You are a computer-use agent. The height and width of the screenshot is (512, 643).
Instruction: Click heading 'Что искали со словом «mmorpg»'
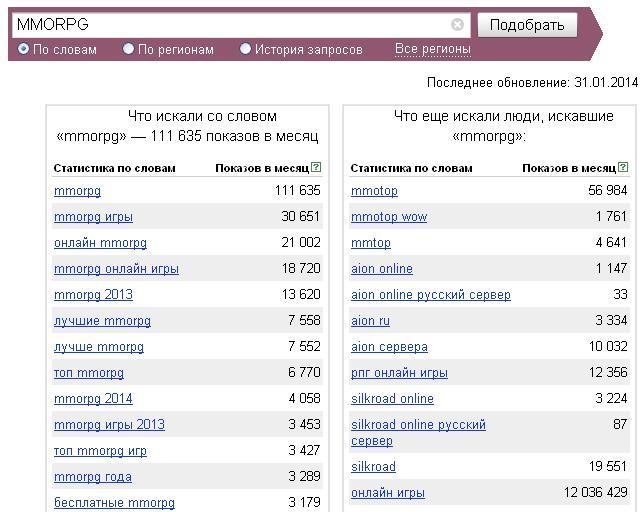(187, 126)
